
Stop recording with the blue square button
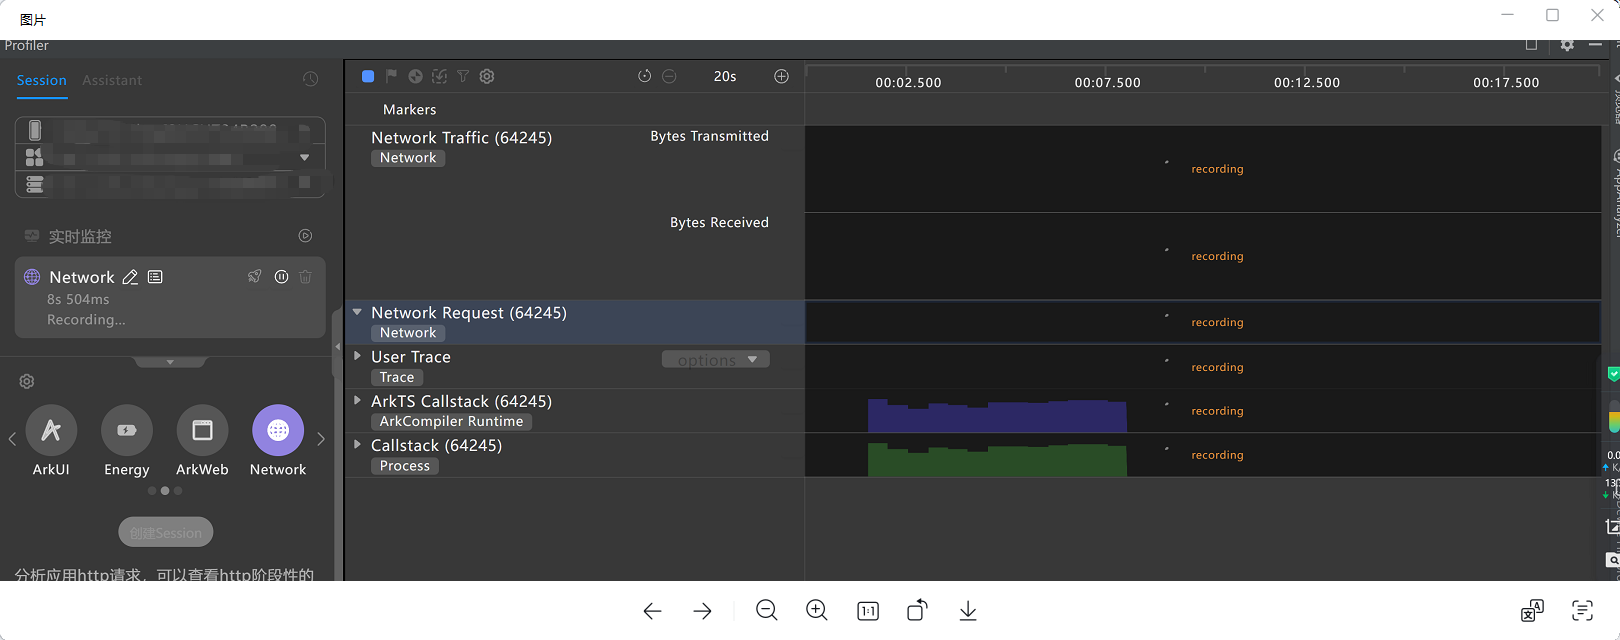pos(368,76)
